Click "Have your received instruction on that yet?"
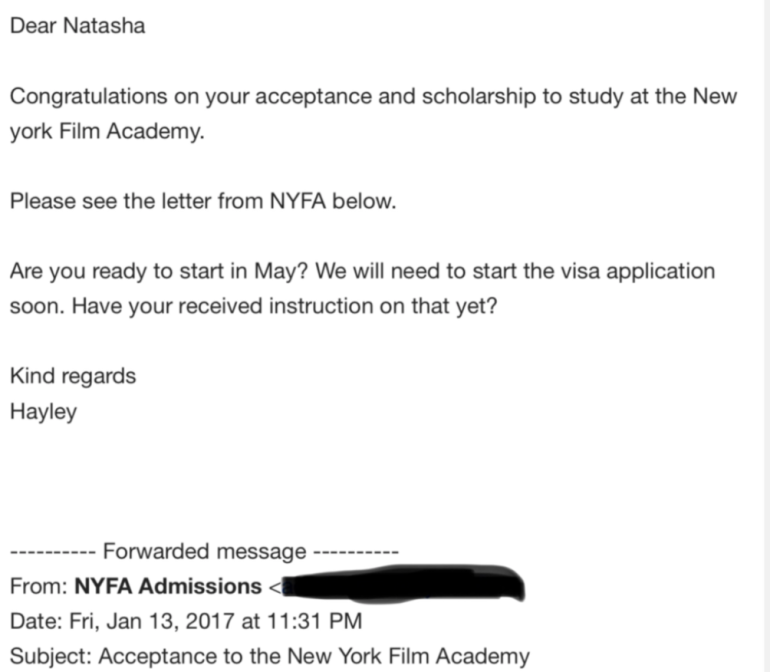770x672 pixels. tap(285, 307)
